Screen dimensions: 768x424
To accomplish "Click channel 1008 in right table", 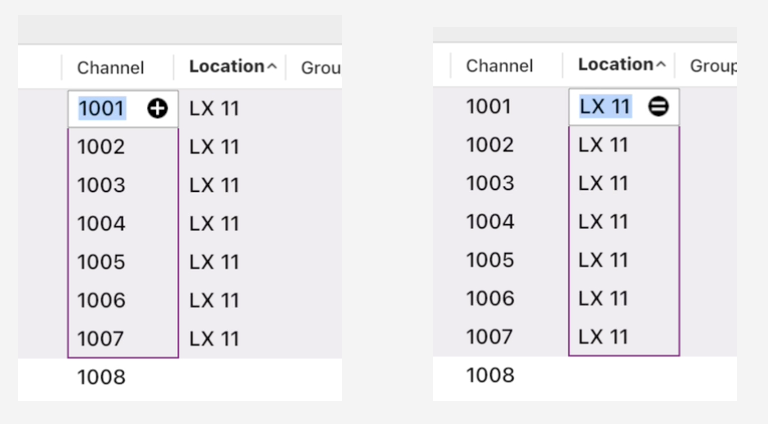I will pos(490,376).
